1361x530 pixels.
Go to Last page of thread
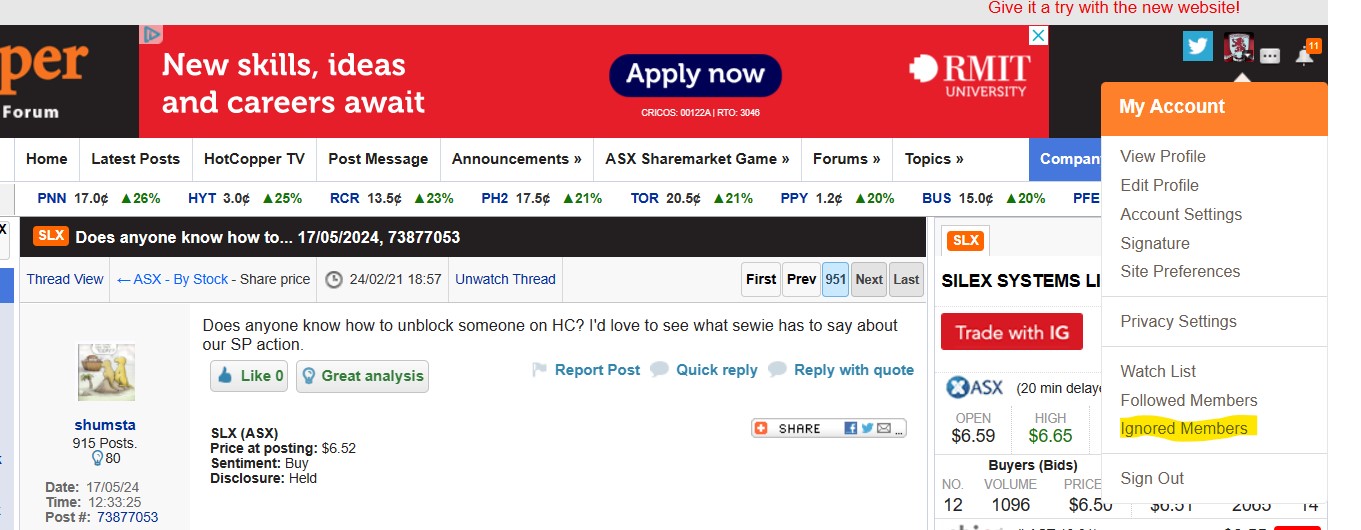[906, 280]
